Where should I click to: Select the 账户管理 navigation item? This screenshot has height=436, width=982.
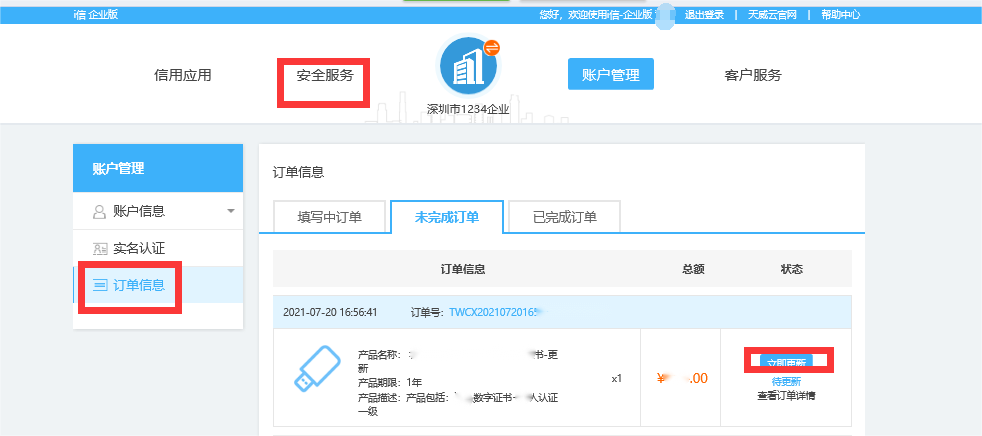click(610, 75)
